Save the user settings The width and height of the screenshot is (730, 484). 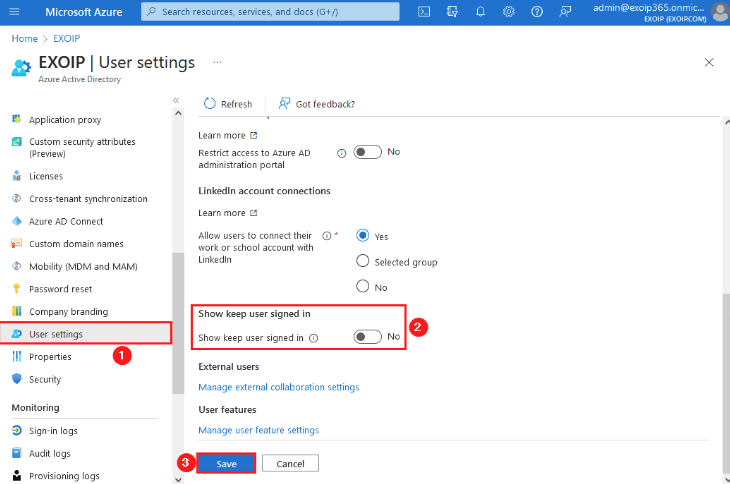(x=226, y=464)
